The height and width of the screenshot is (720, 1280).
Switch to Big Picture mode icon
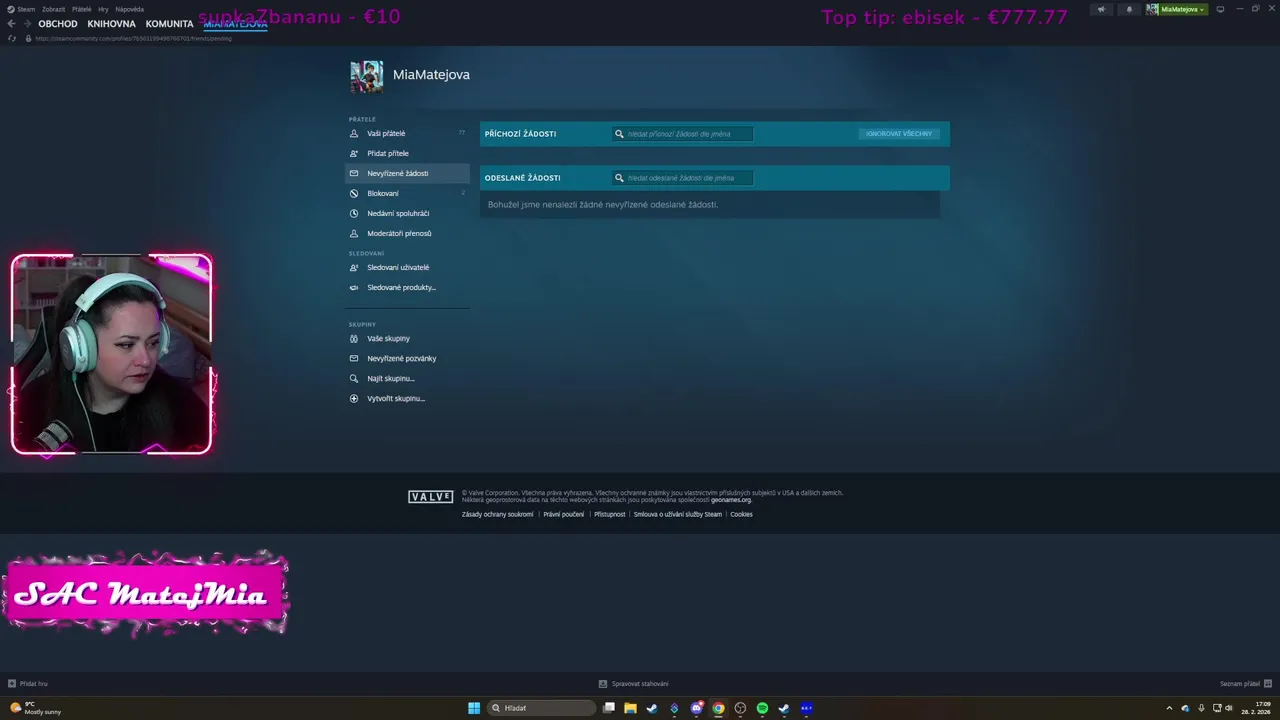[1220, 9]
